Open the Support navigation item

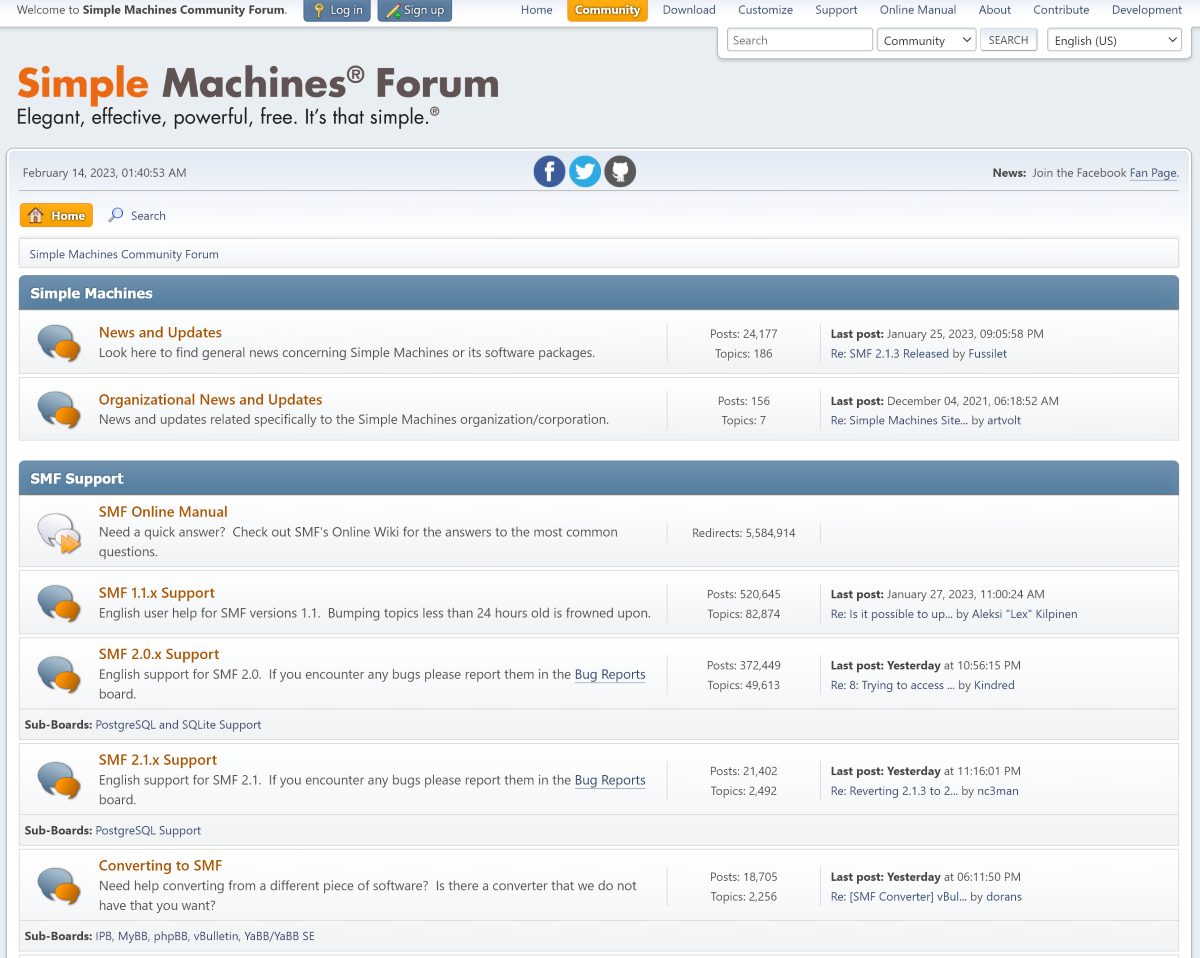click(x=836, y=10)
